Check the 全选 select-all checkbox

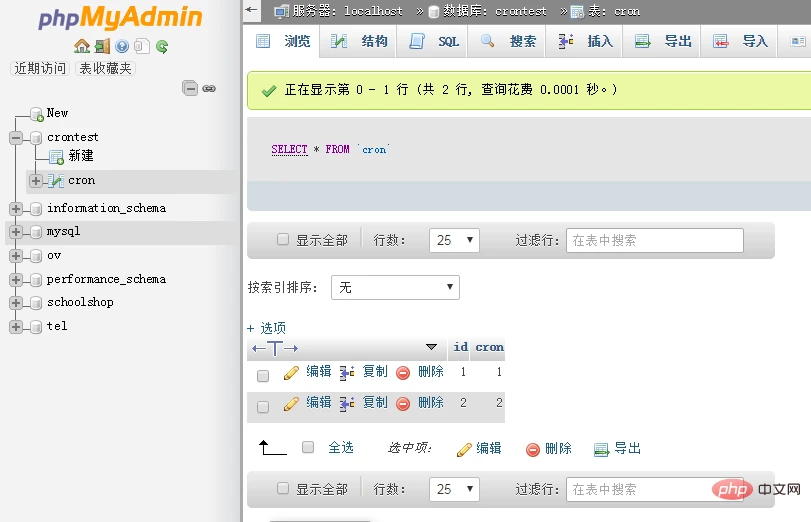308,447
